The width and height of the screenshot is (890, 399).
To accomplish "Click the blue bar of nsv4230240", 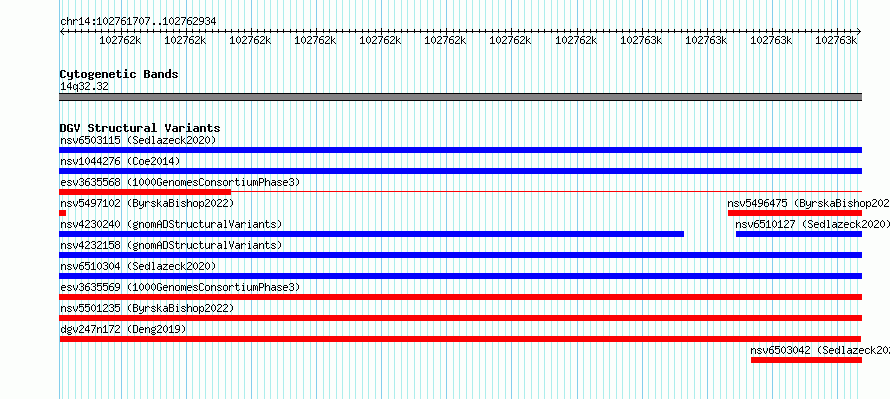I will pyautogui.click(x=371, y=234).
